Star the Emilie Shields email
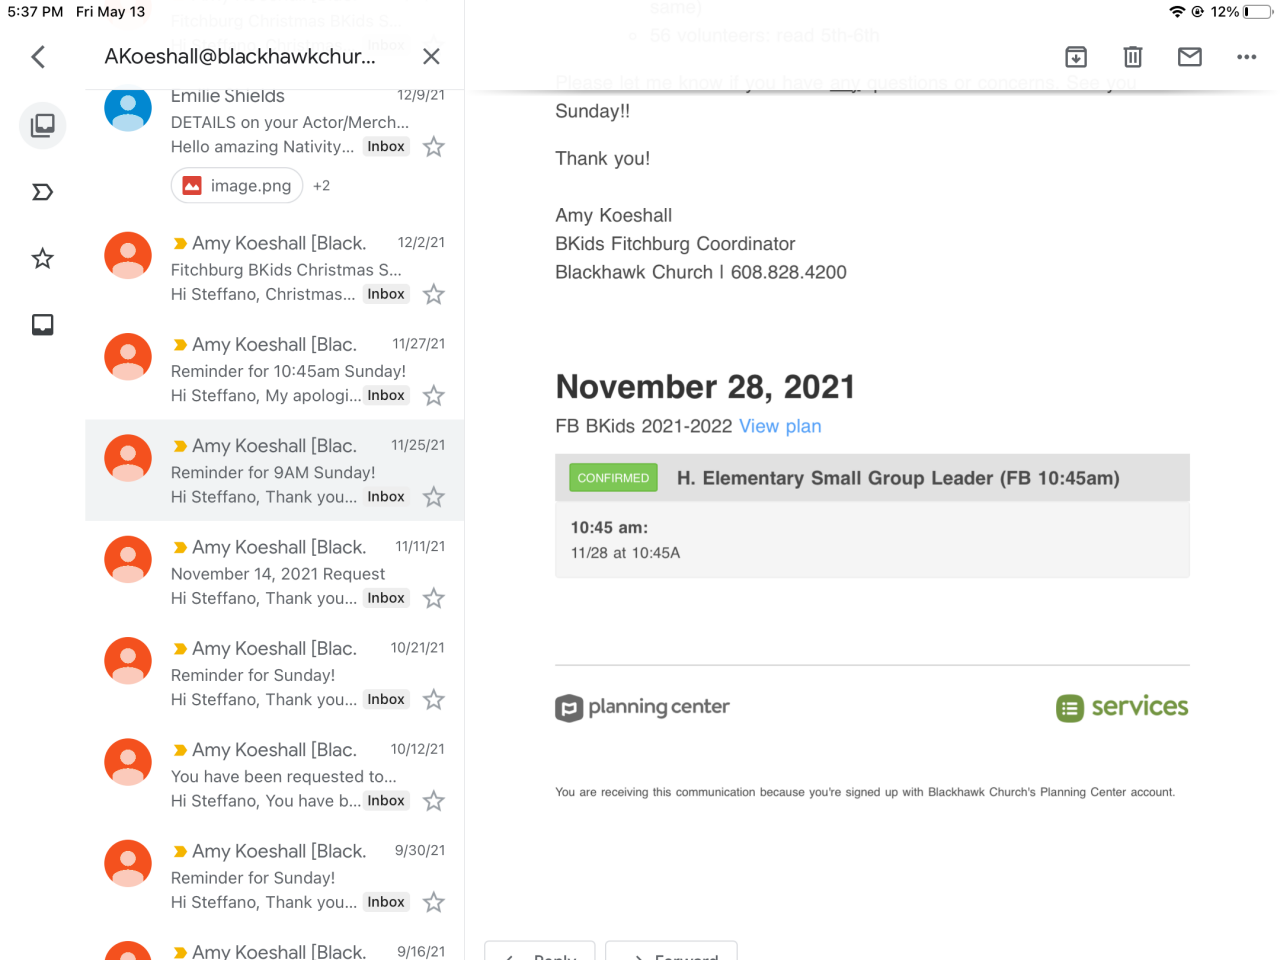1280x960 pixels. tap(434, 147)
